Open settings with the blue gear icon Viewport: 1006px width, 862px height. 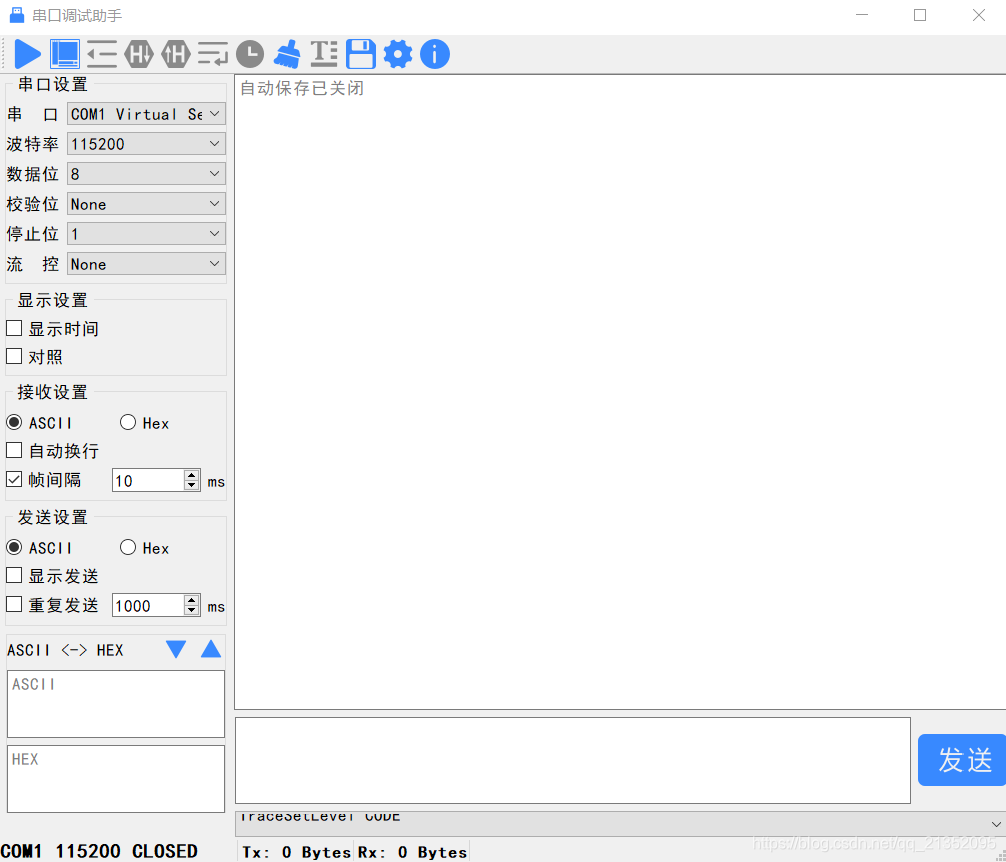[398, 54]
